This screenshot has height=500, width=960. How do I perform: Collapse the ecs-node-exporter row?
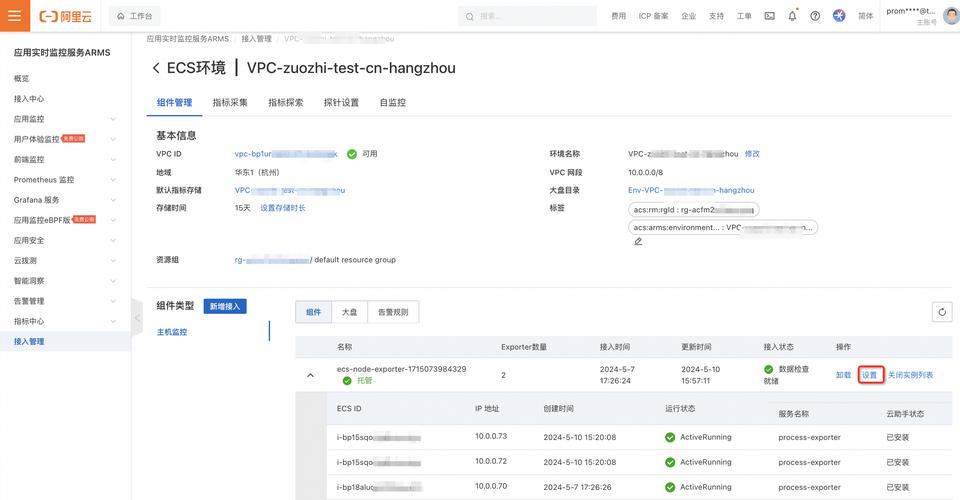point(310,375)
